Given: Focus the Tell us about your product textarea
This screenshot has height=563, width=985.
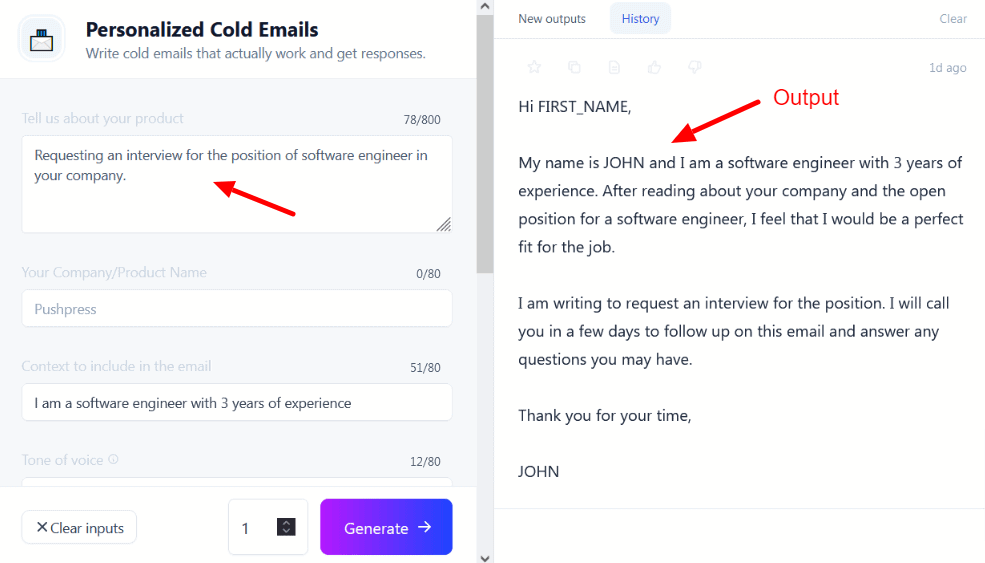Looking at the screenshot, I should click(x=236, y=184).
